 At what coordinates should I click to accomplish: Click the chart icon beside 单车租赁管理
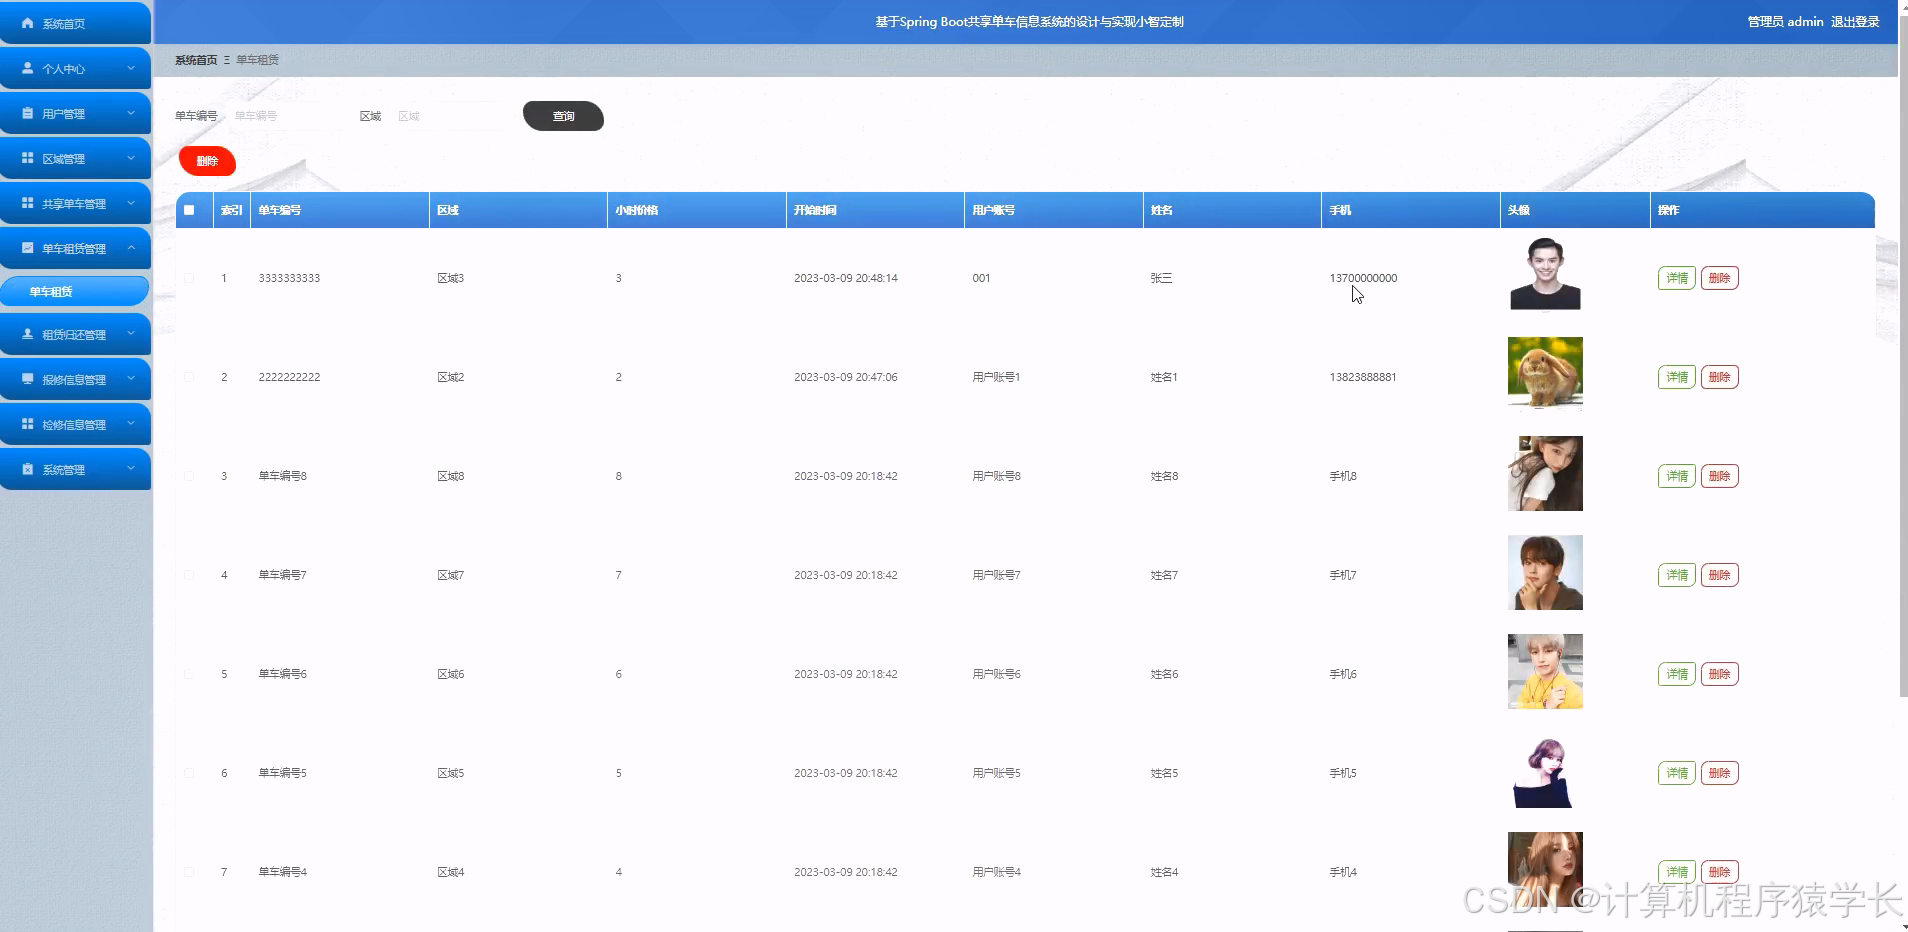(x=28, y=248)
